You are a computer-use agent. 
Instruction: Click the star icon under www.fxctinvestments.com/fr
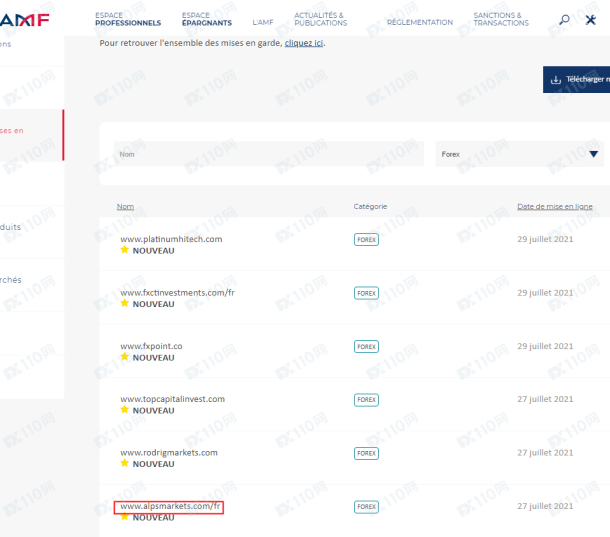point(124,303)
